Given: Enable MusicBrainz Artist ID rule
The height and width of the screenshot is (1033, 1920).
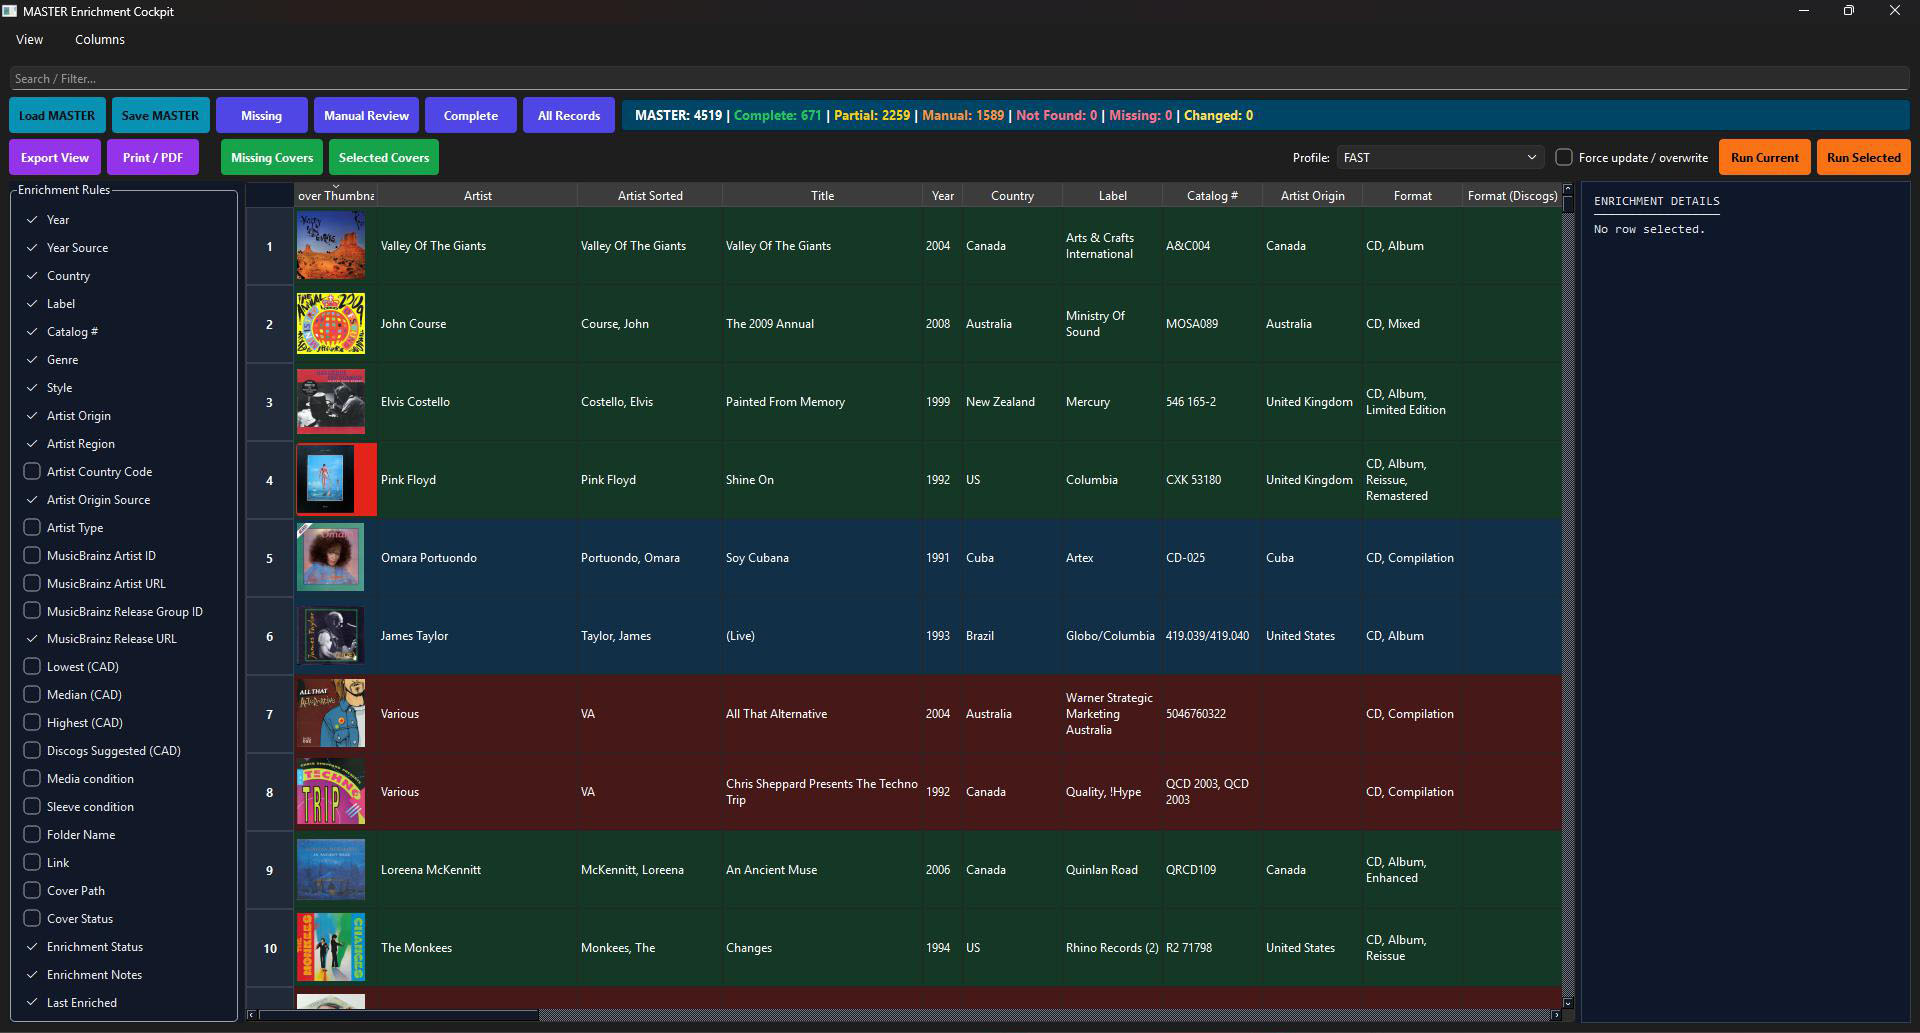Looking at the screenshot, I should coord(32,555).
